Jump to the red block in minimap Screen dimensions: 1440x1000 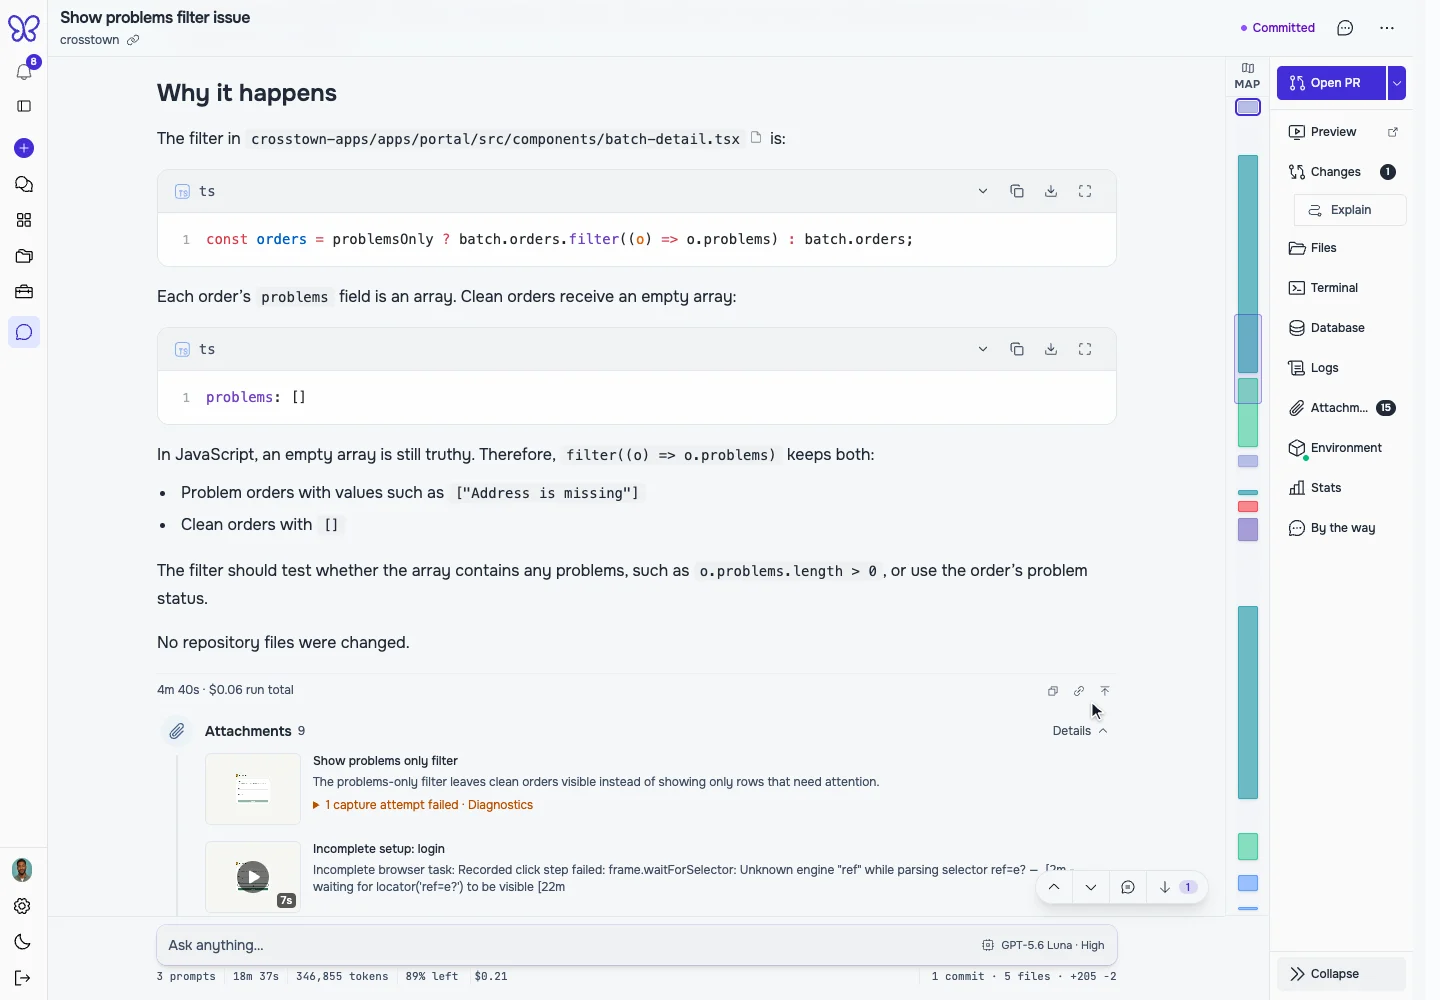point(1248,507)
